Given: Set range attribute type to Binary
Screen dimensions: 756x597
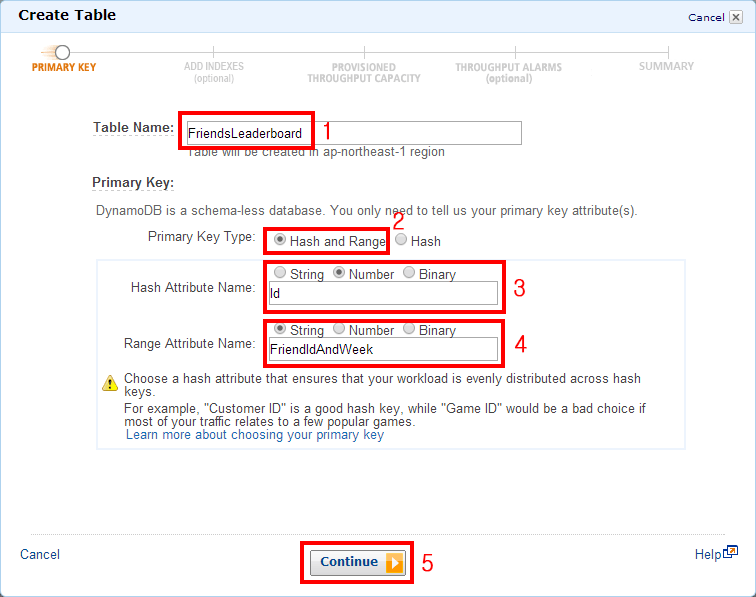Looking at the screenshot, I should click(409, 329).
